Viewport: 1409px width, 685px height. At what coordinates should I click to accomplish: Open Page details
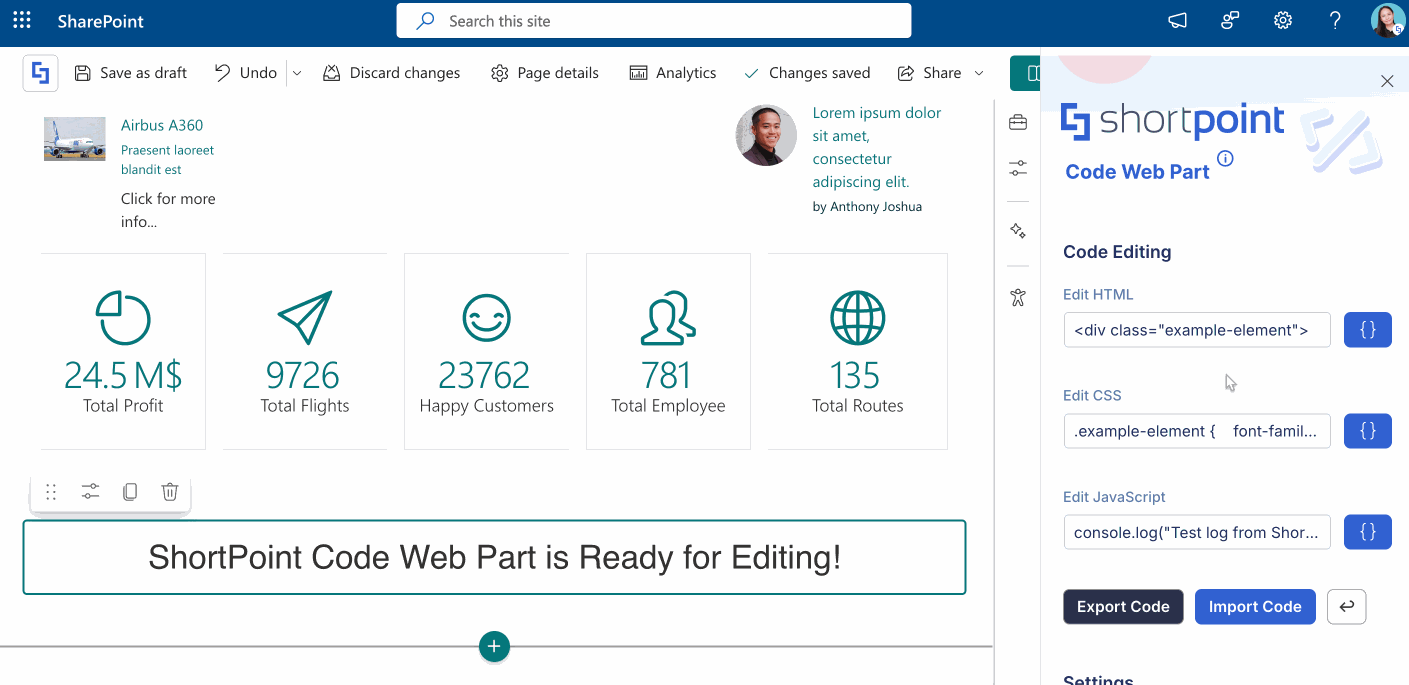point(545,73)
